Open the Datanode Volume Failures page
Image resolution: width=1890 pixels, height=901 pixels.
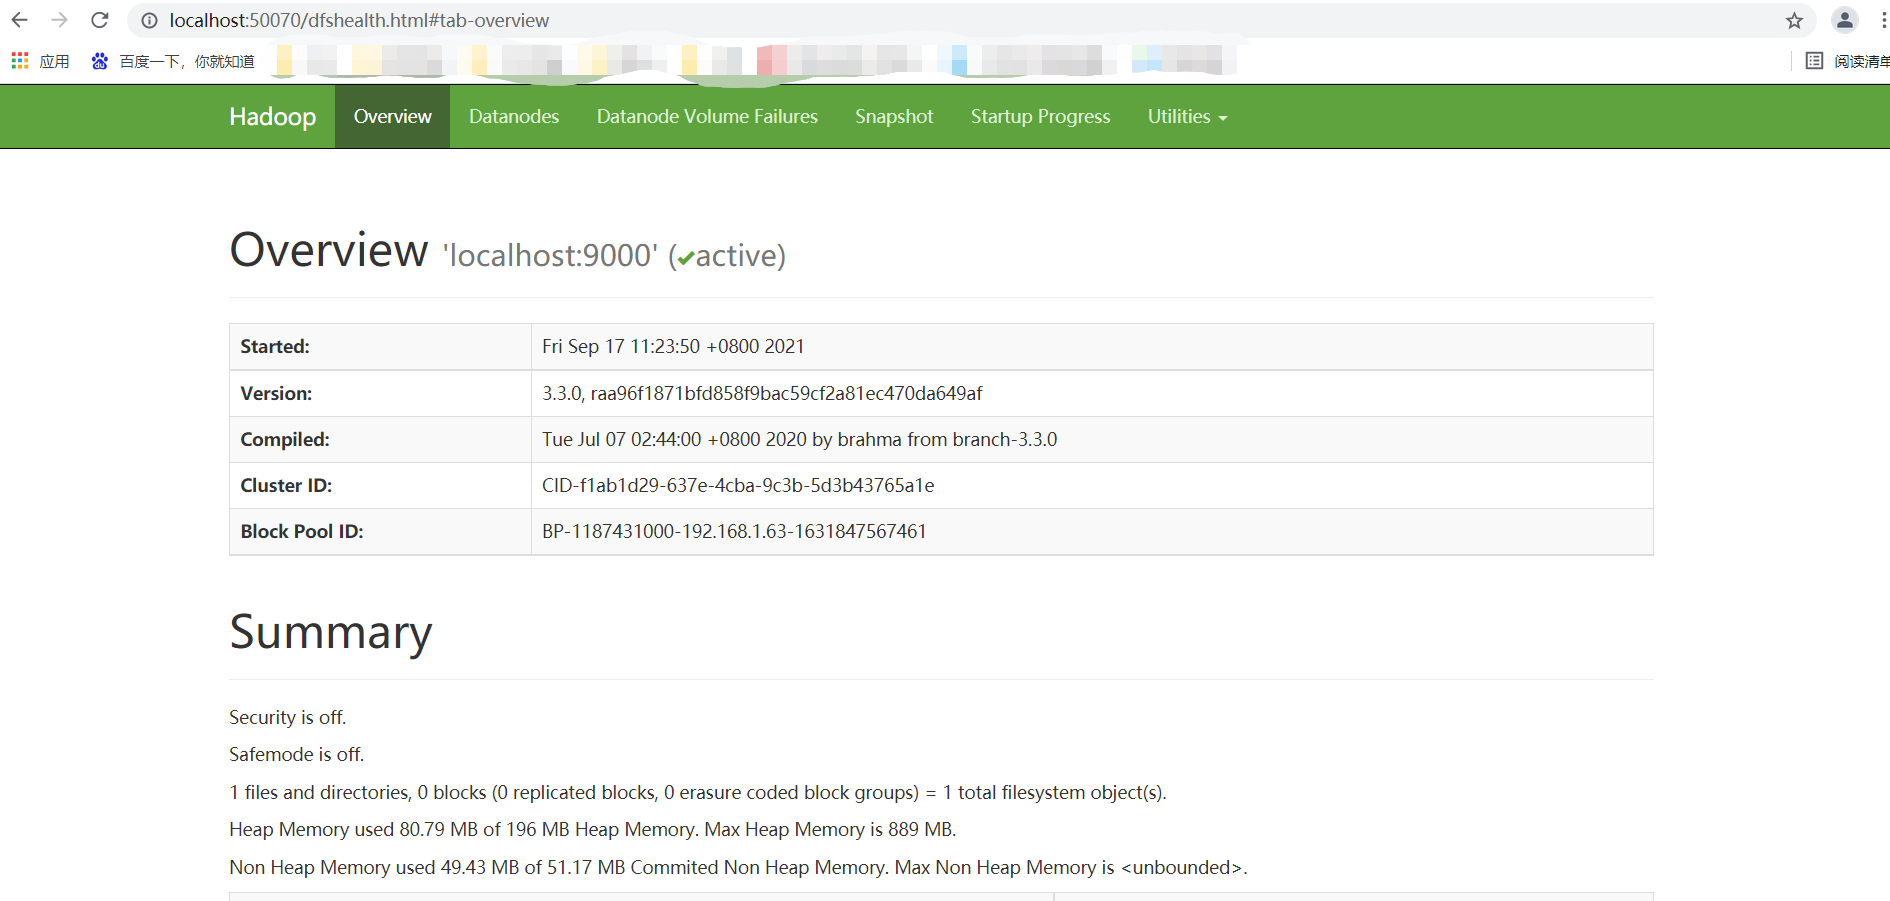coord(707,117)
